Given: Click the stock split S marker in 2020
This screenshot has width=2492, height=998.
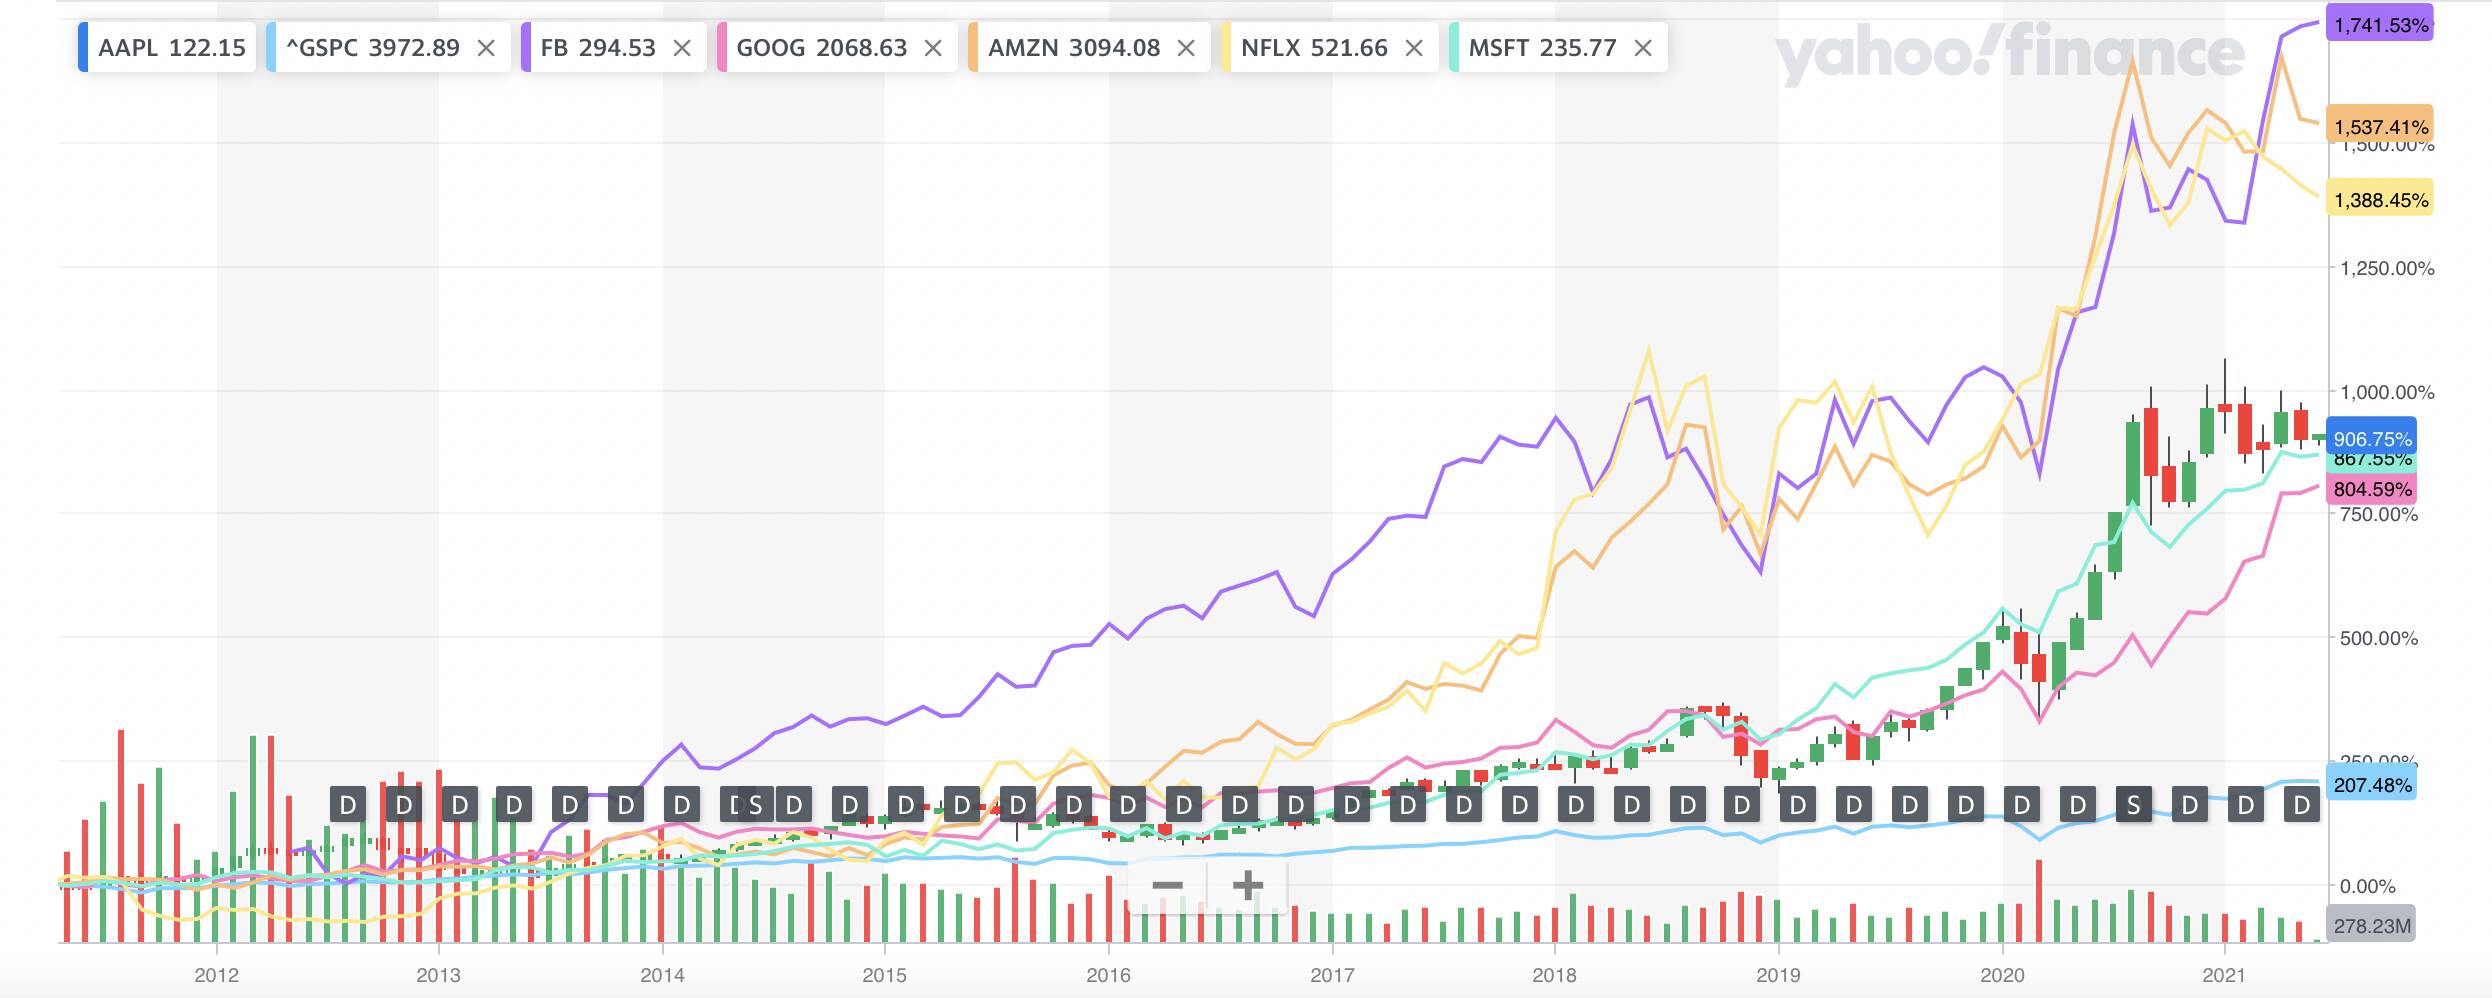Looking at the screenshot, I should click(x=2133, y=805).
